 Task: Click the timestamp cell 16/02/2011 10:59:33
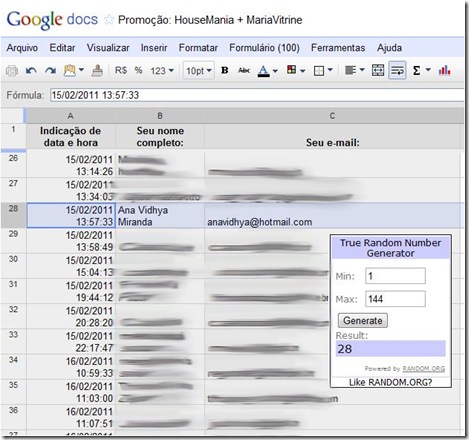[71, 367]
